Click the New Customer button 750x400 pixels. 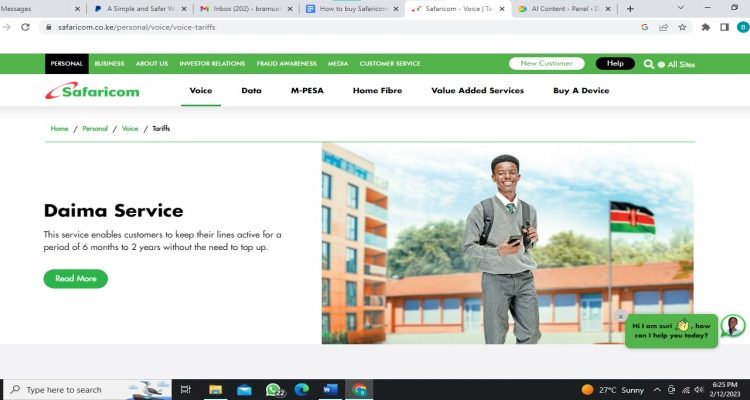pos(547,63)
